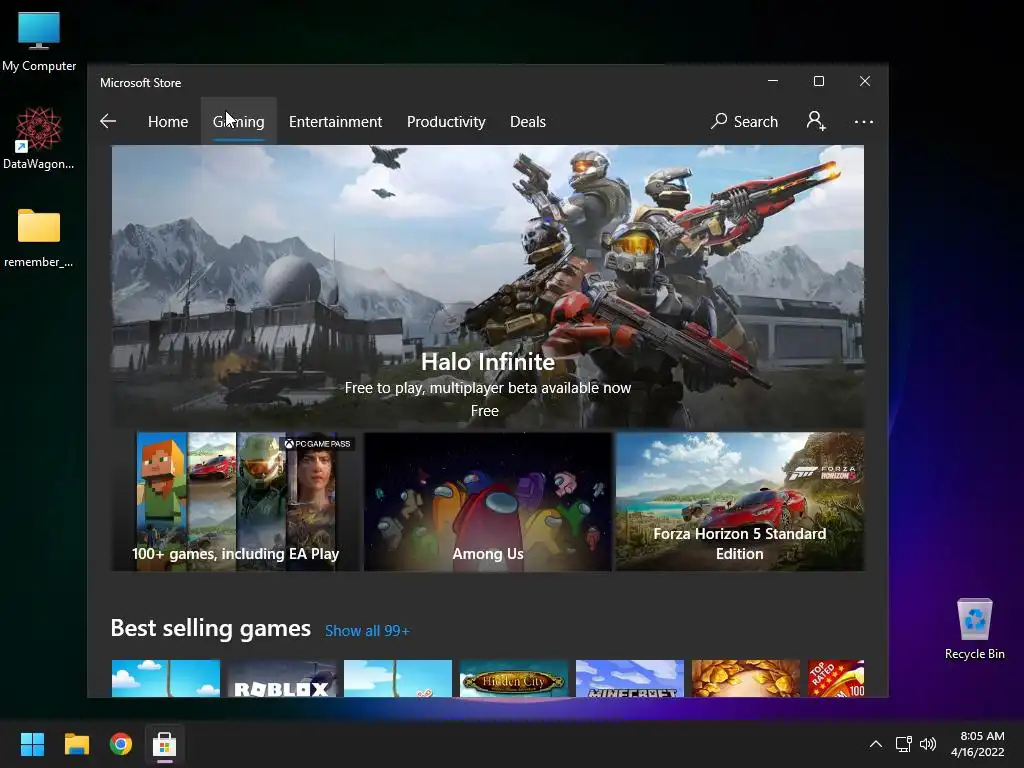Open the golden laurel game thumbnail
Viewport: 1024px width, 768px height.
coord(746,679)
